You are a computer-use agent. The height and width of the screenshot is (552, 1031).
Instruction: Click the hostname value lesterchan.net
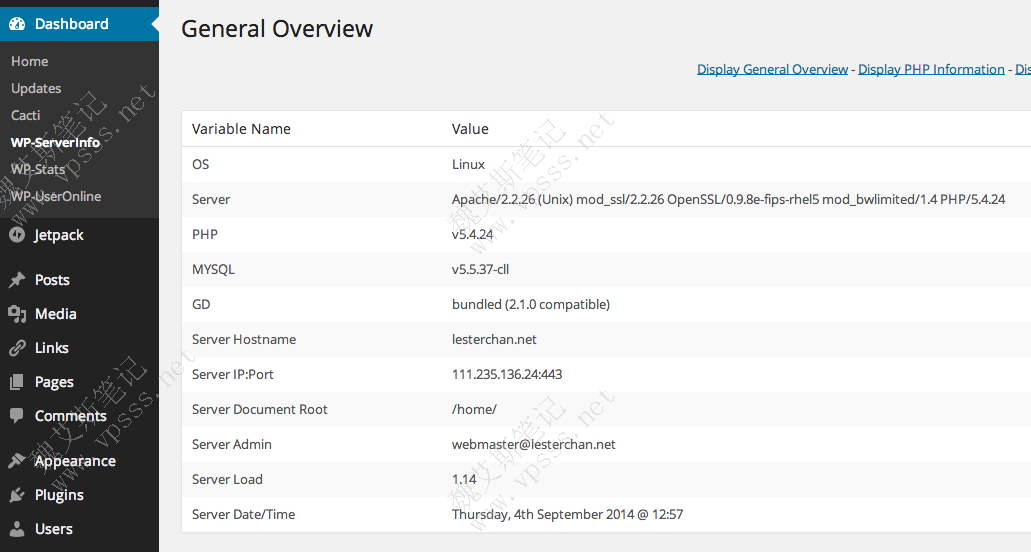pos(494,340)
